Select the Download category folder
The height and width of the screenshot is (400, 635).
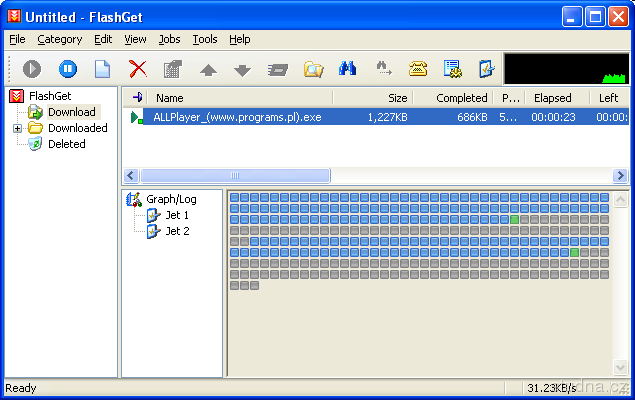pyautogui.click(x=72, y=112)
